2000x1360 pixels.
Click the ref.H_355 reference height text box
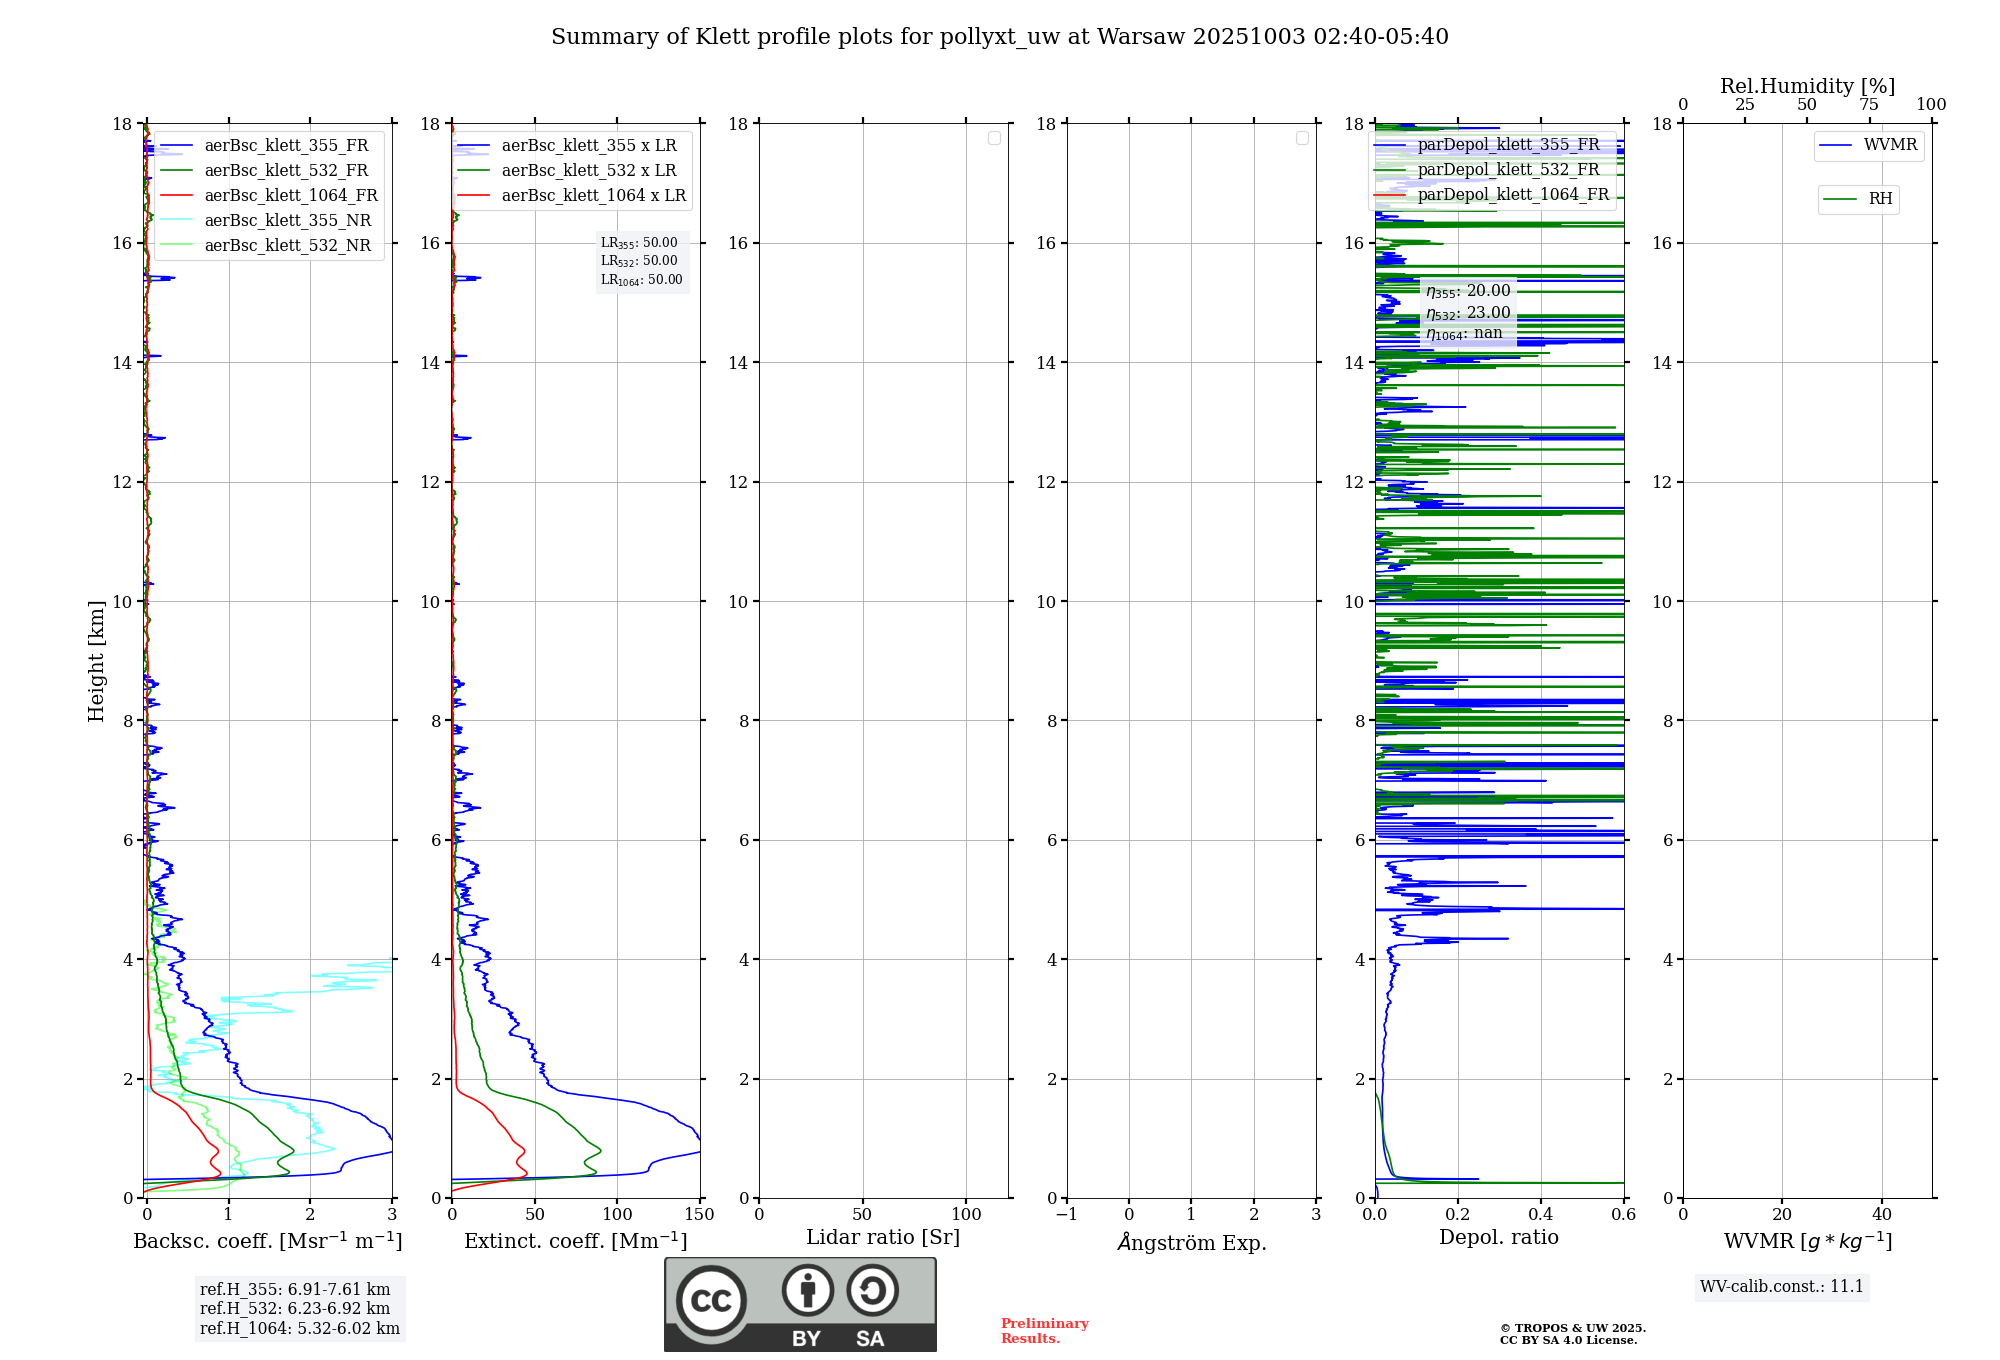pyautogui.click(x=299, y=1308)
